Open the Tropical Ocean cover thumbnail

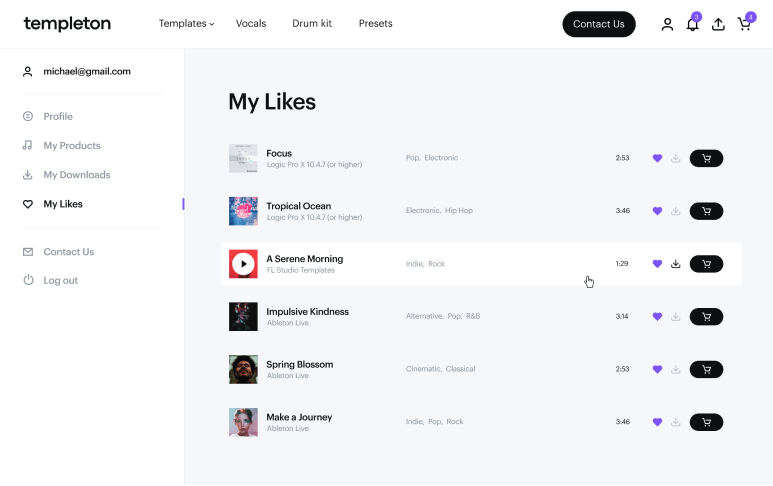click(243, 211)
